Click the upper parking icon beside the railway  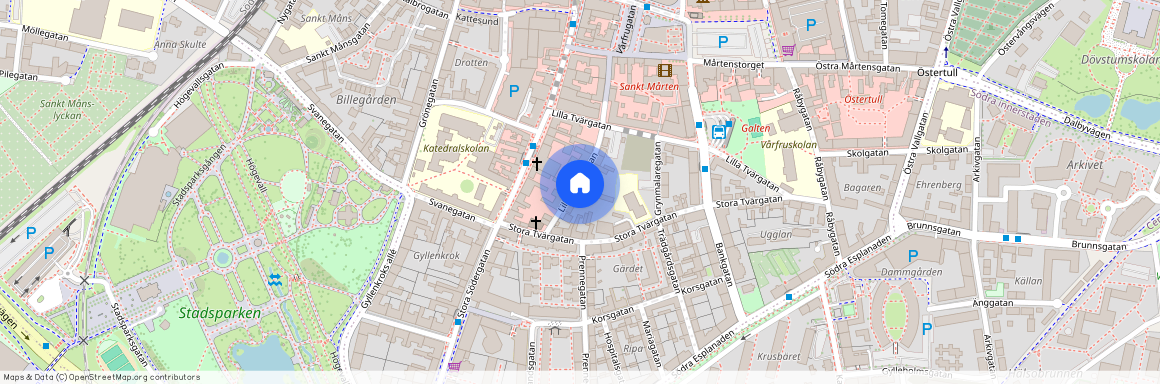[31, 233]
